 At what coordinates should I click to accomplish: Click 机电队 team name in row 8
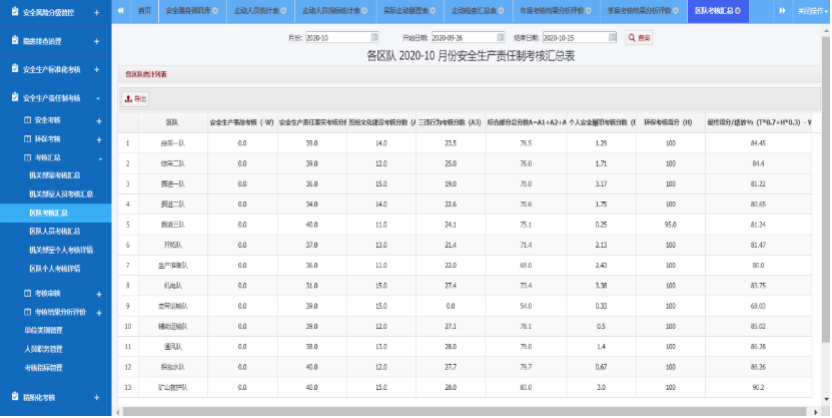coord(172,285)
